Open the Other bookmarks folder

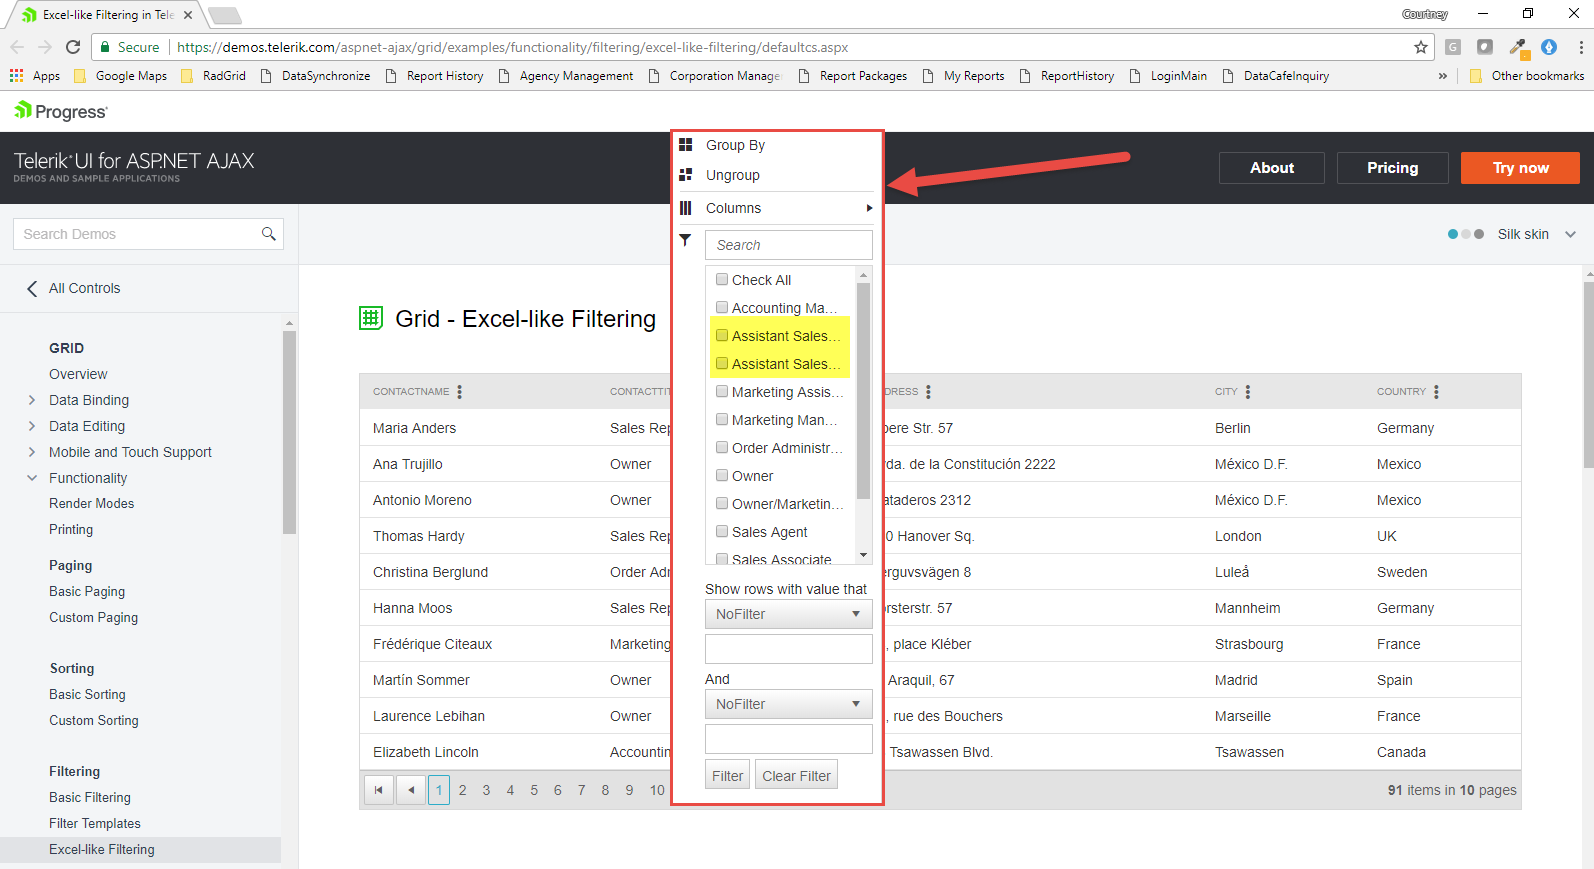1527,76
